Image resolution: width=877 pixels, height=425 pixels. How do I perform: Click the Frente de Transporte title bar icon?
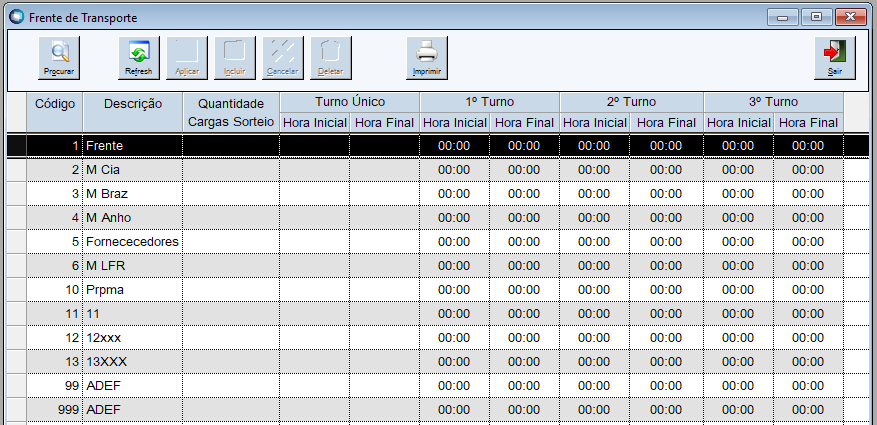tap(17, 17)
